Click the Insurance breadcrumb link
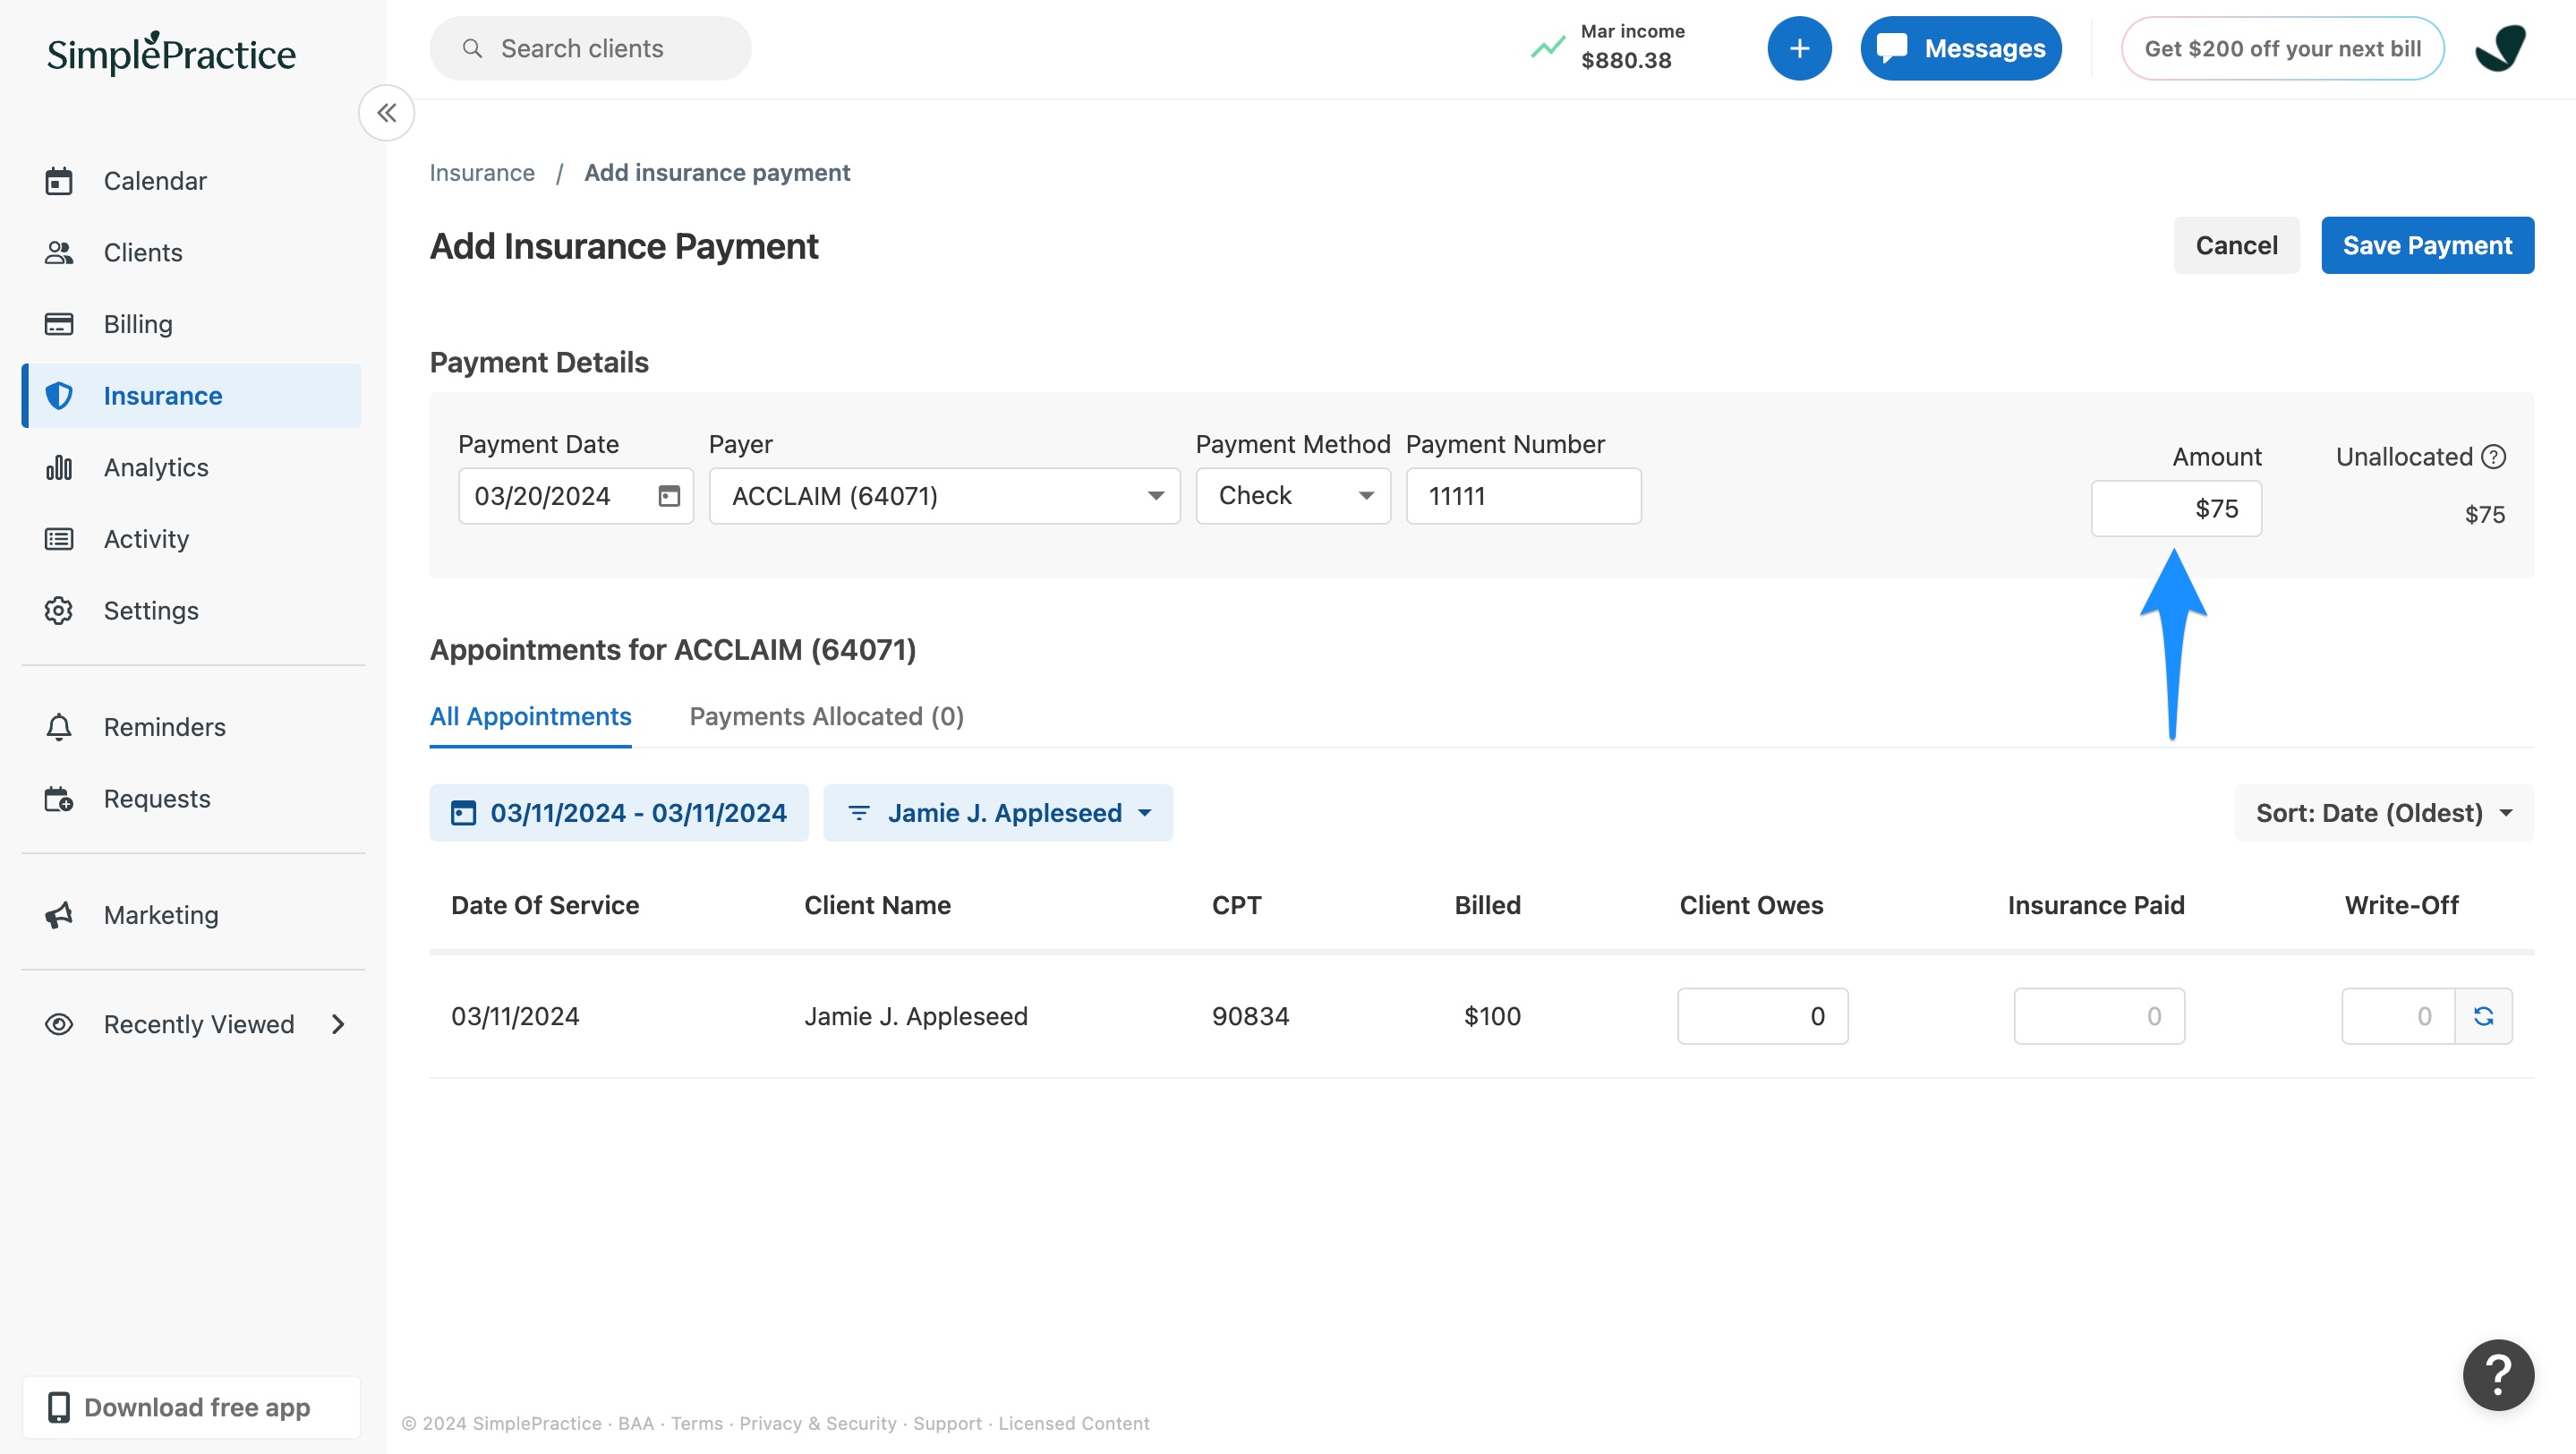Screen dimensions: 2576x1454 point(482,173)
